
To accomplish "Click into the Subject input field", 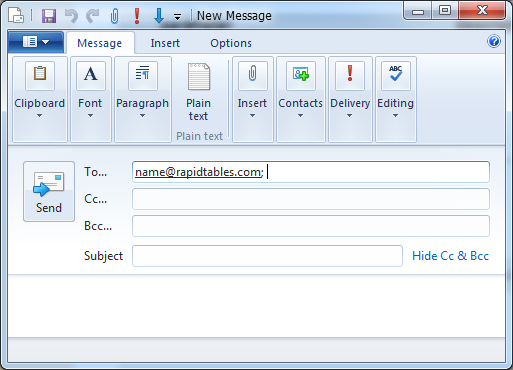I will click(267, 256).
